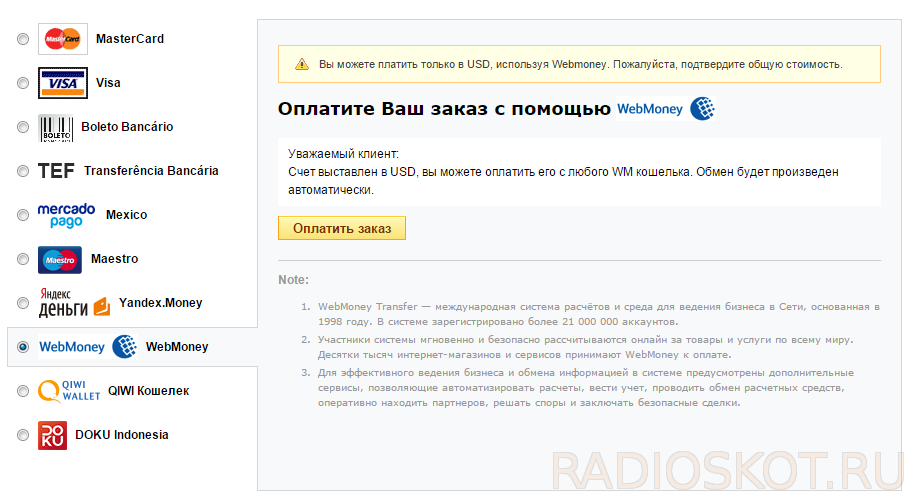Click note 3 starting Для эффективного ведения
Image resolution: width=916 pixels, height=500 pixels.
coord(586,388)
